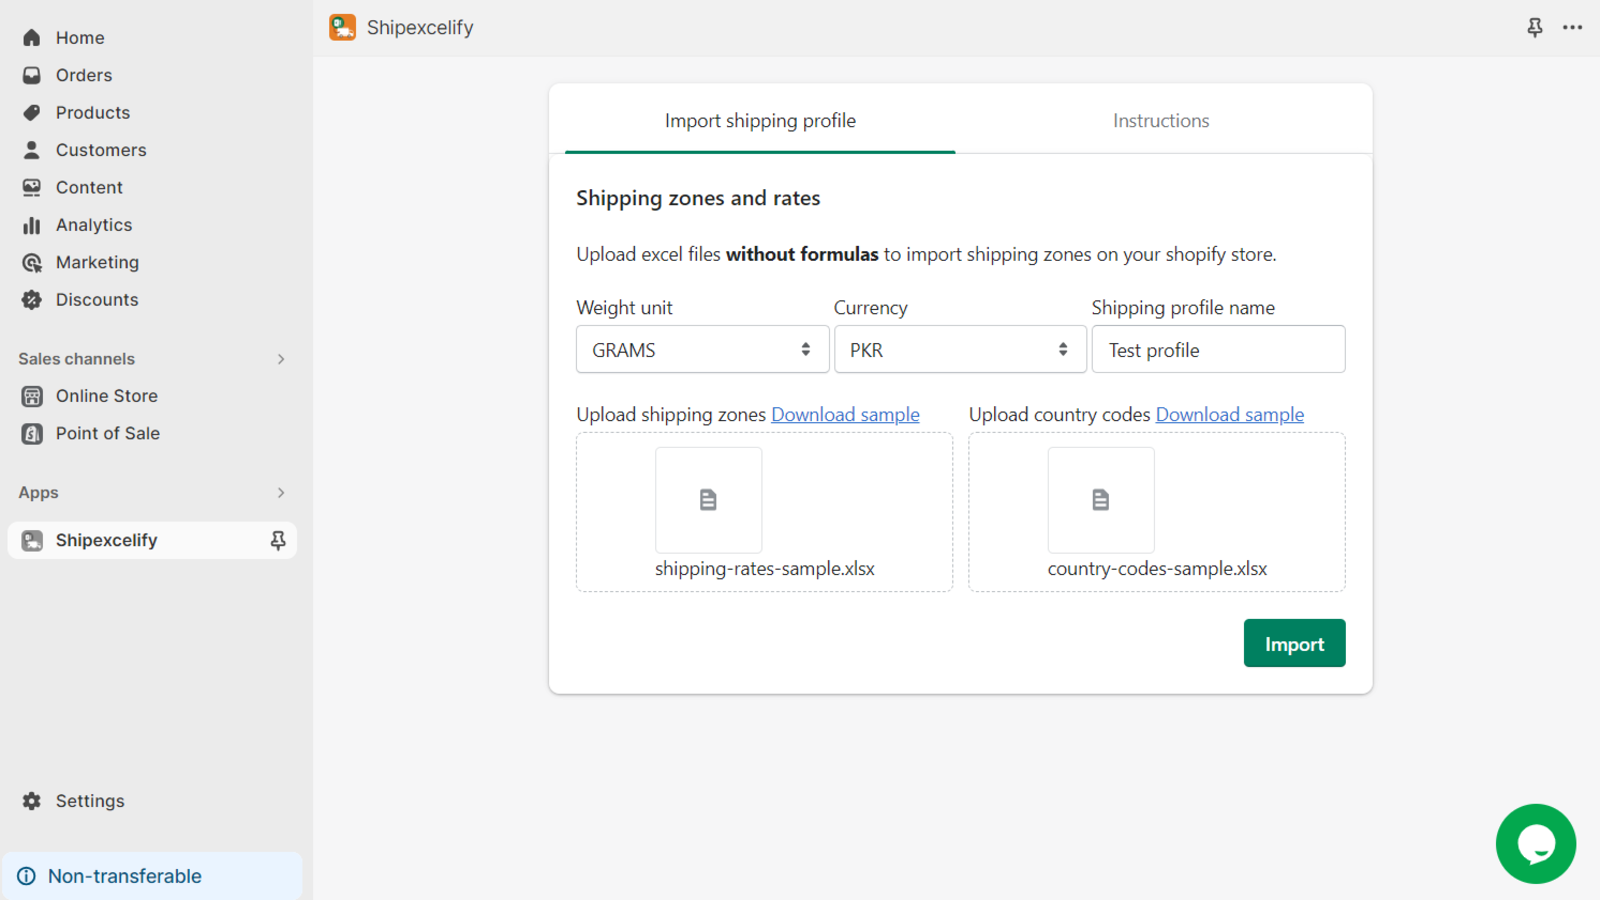The width and height of the screenshot is (1600, 900).
Task: Open the Analytics section
Action: pos(94,225)
